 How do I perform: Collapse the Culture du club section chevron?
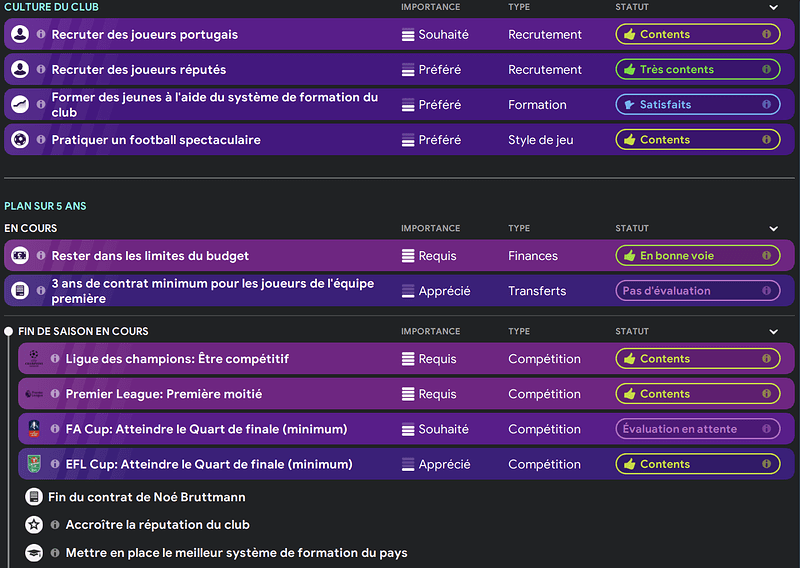(x=773, y=7)
